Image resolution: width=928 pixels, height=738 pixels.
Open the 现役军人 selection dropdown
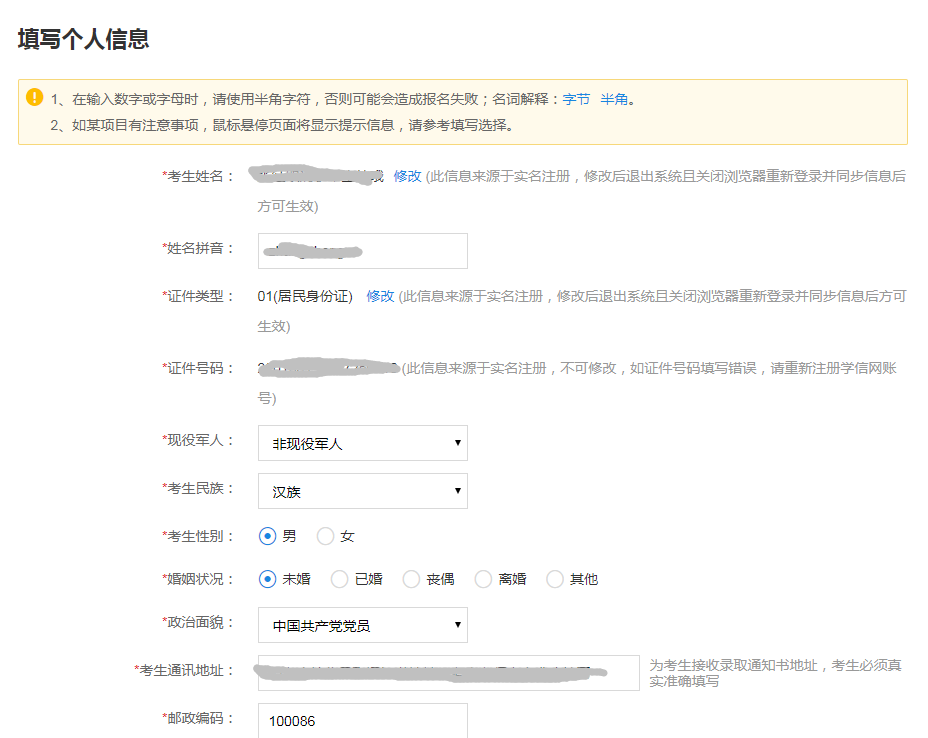362,443
